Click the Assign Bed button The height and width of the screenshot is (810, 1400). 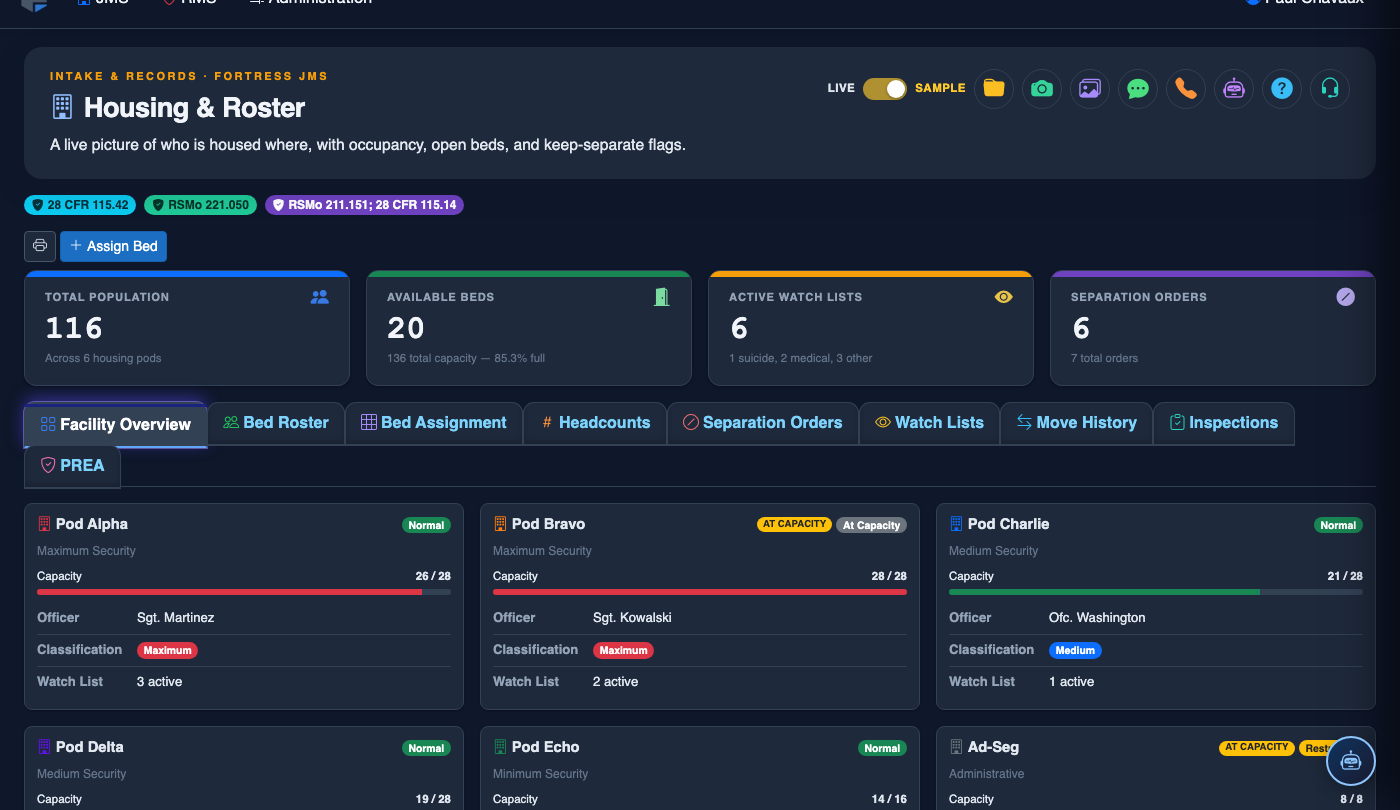114,246
